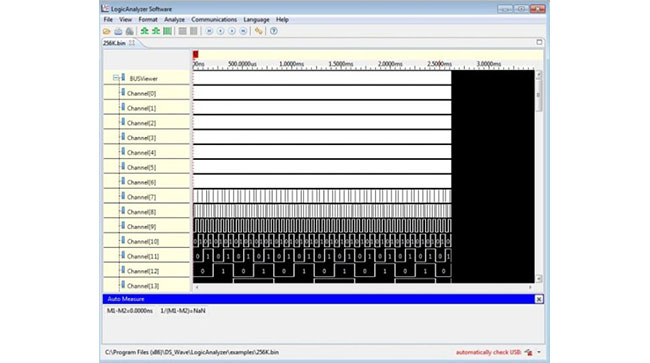Image resolution: width=650 pixels, height=363 pixels.
Task: Step back with the second blue circle button
Action: [x=221, y=31]
